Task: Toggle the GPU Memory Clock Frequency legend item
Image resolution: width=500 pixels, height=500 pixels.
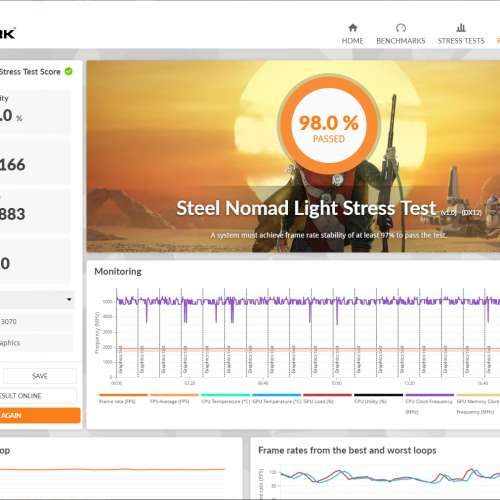Action: [478, 404]
